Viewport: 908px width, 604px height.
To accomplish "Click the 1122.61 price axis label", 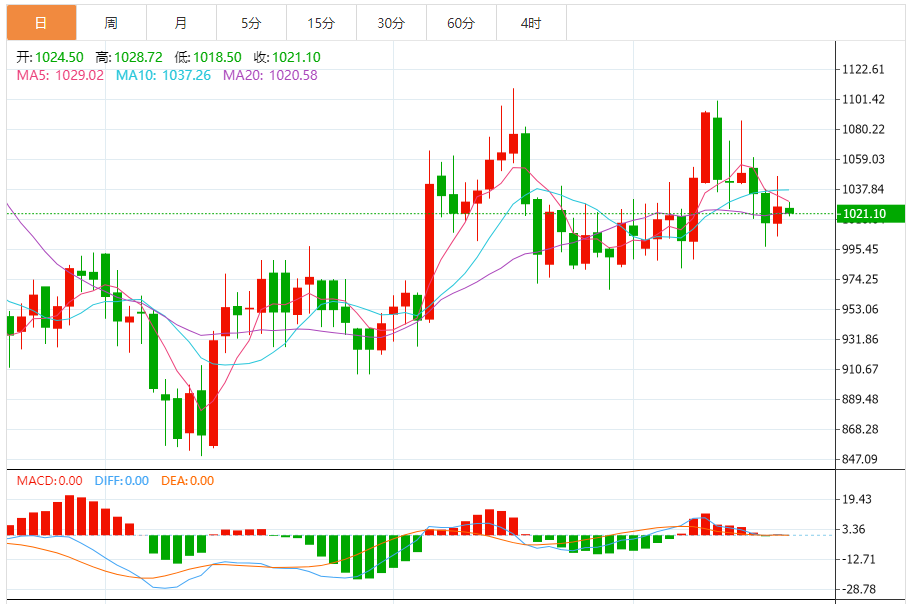I will (x=863, y=69).
